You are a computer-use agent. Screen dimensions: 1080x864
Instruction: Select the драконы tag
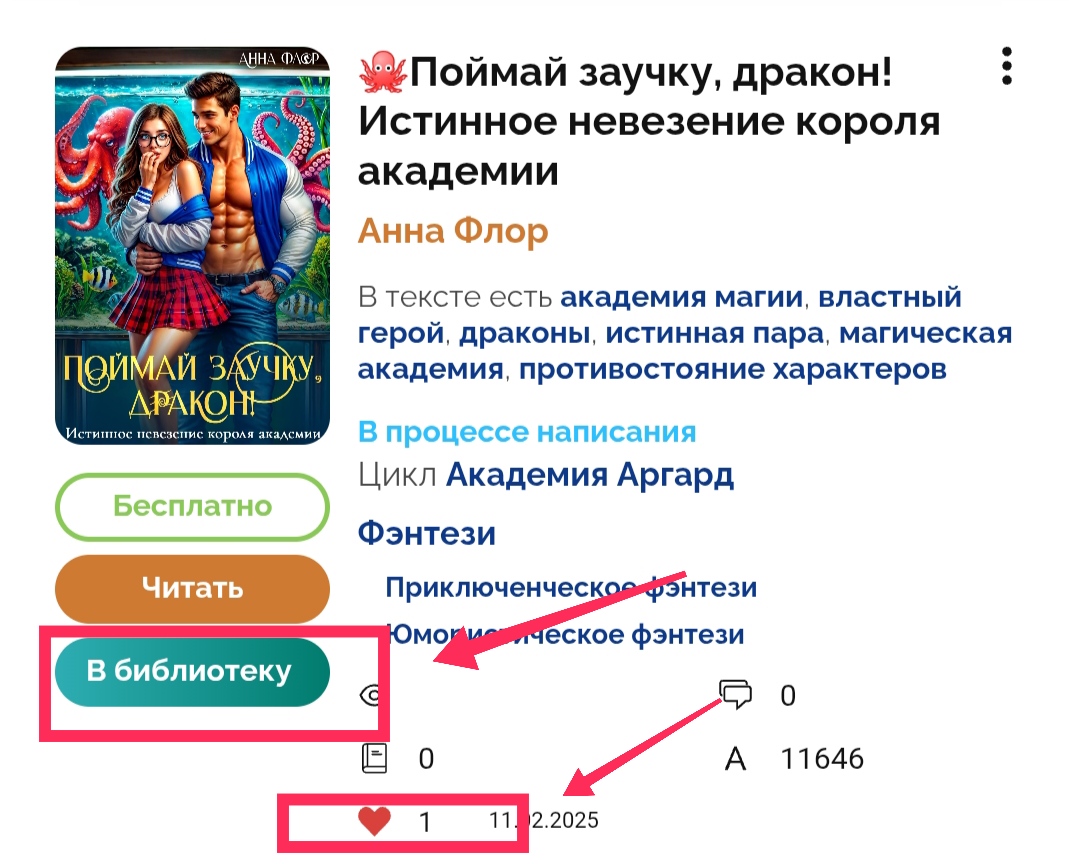tap(524, 333)
